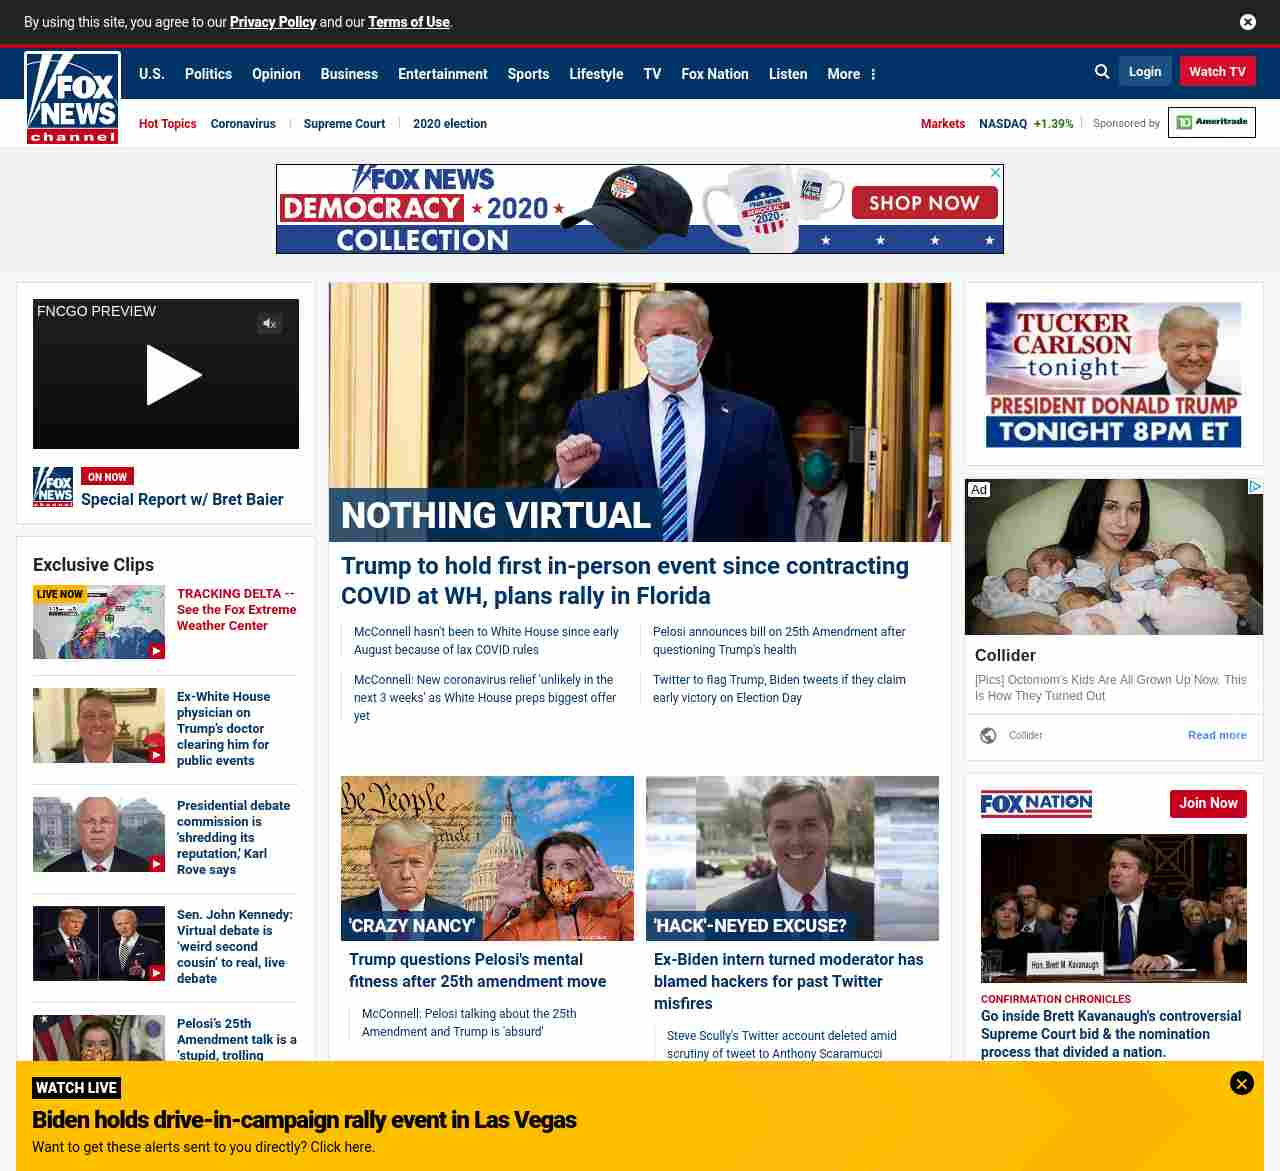The image size is (1280, 1171).
Task: Click the Tucker Carlson Tonight promo banner
Action: point(1114,375)
